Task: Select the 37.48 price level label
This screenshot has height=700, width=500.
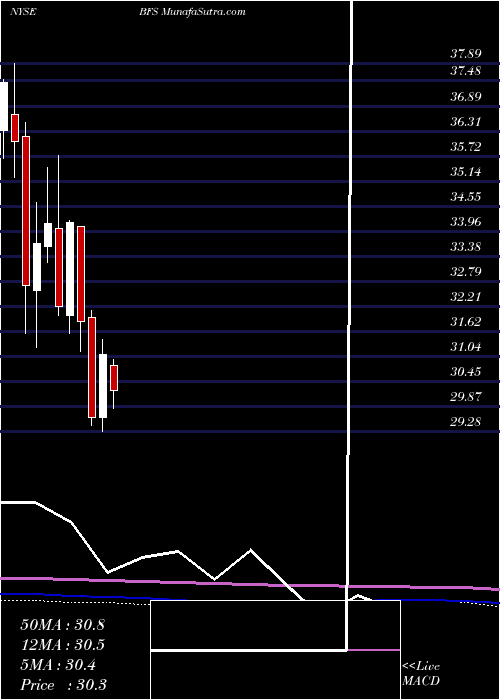Action: pos(466,71)
